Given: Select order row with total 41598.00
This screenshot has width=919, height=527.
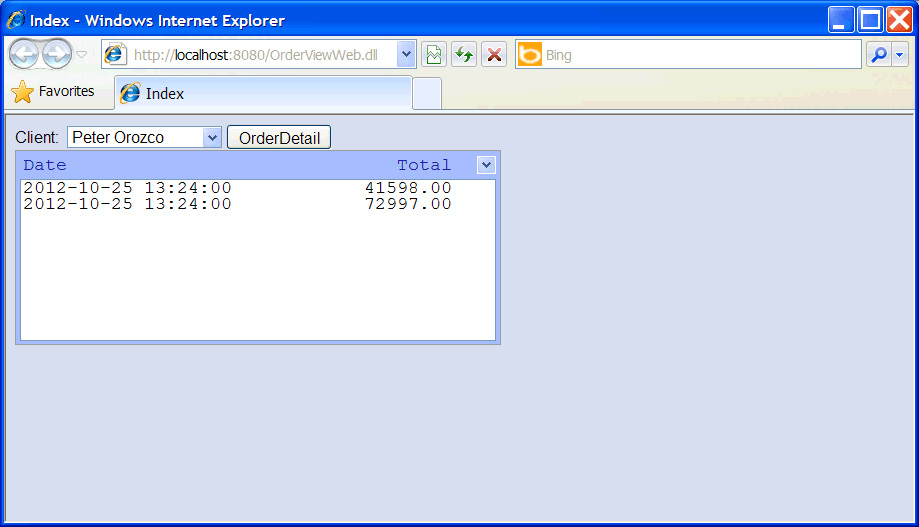Looking at the screenshot, I should (258, 188).
